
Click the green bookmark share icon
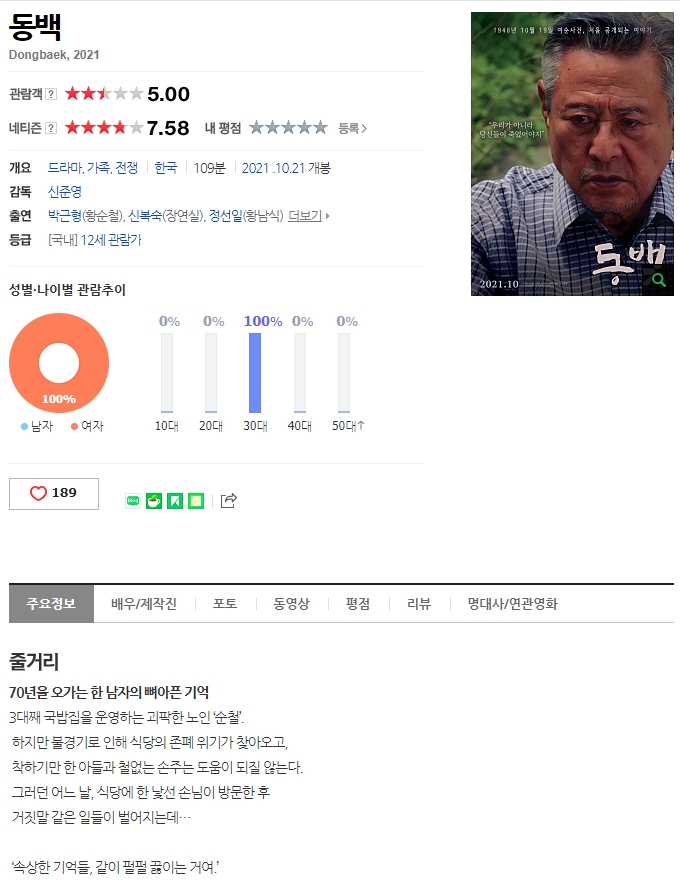pos(175,501)
